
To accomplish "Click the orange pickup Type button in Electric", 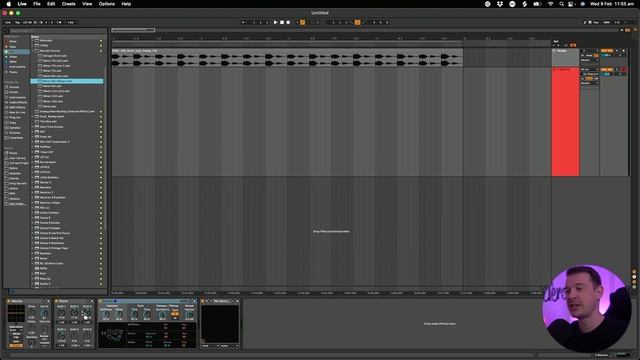I will pos(175,315).
